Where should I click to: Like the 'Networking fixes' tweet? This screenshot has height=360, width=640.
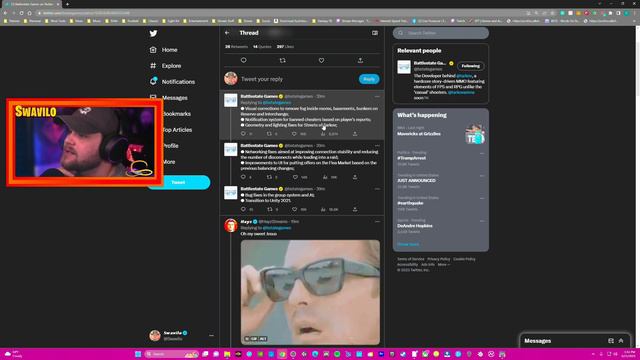pos(295,177)
